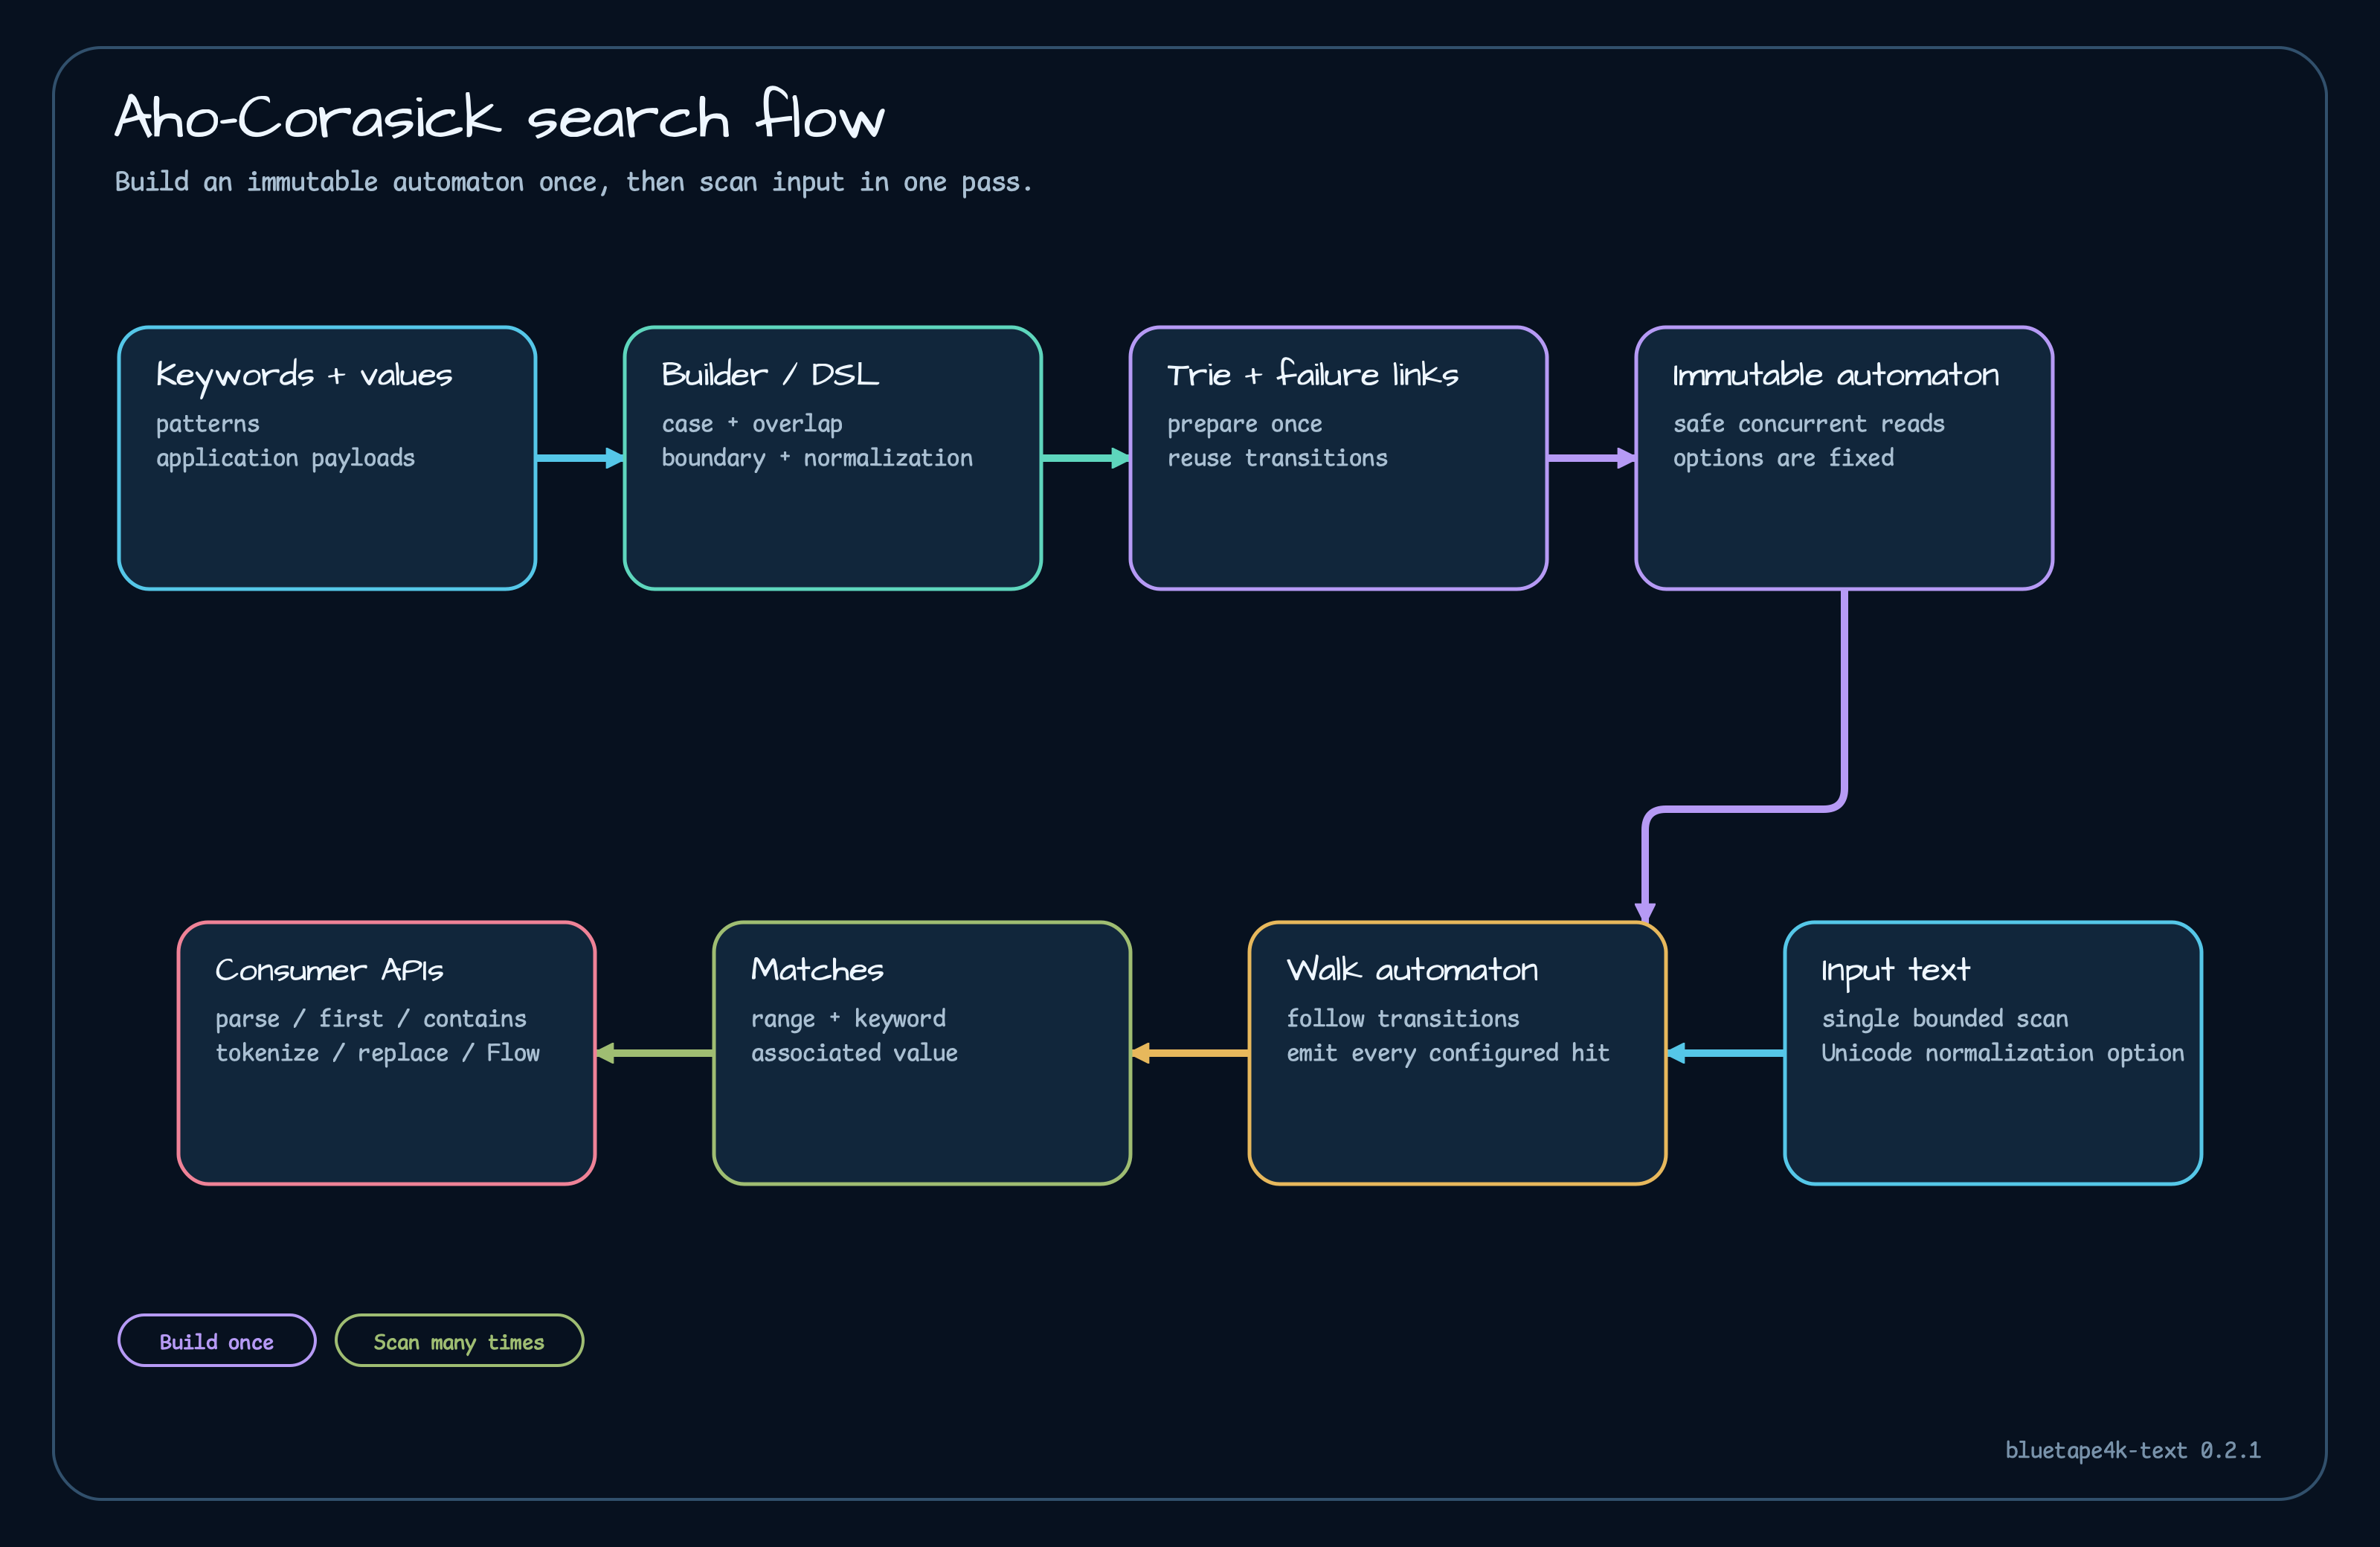Click the 'bluetape4k-text 0.2.1' version label
This screenshot has height=1547, width=2380.
(x=2132, y=1450)
